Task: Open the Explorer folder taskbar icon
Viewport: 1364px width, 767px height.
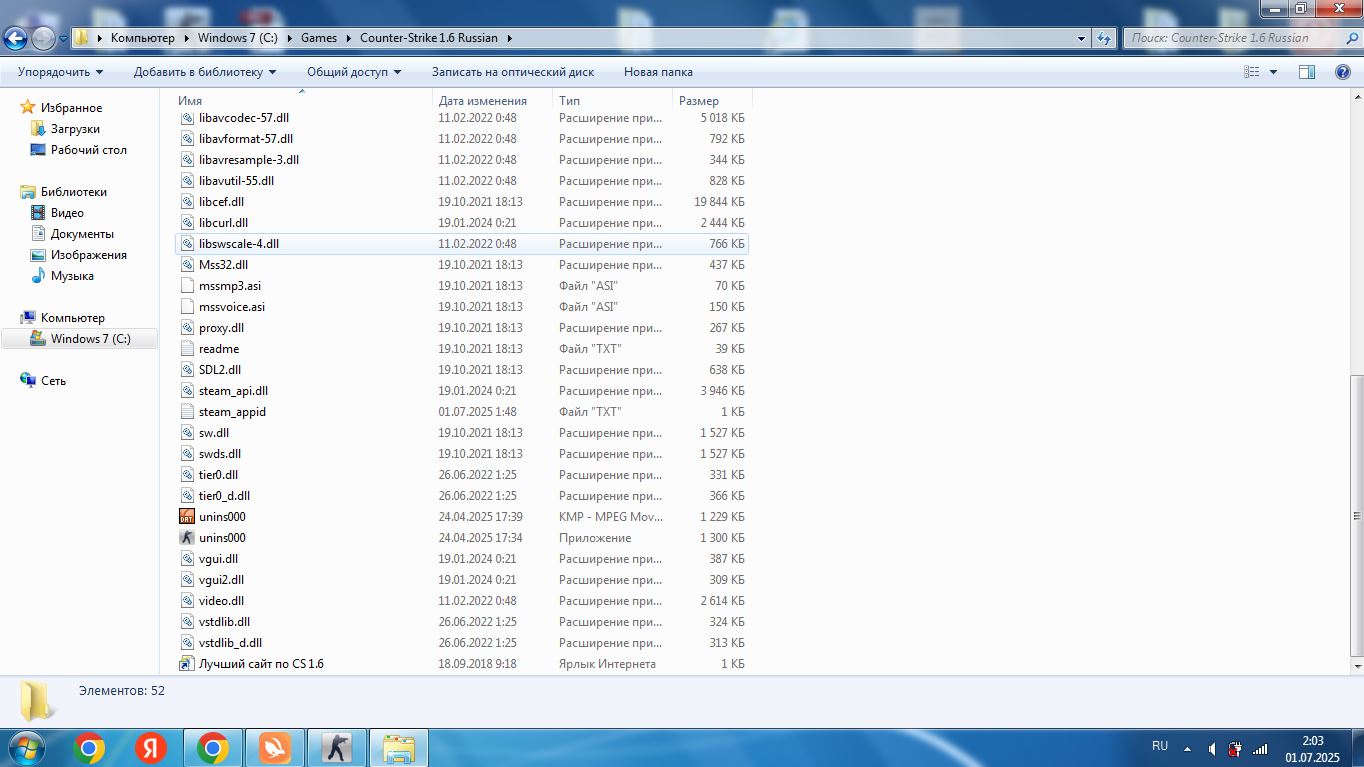Action: [399, 748]
